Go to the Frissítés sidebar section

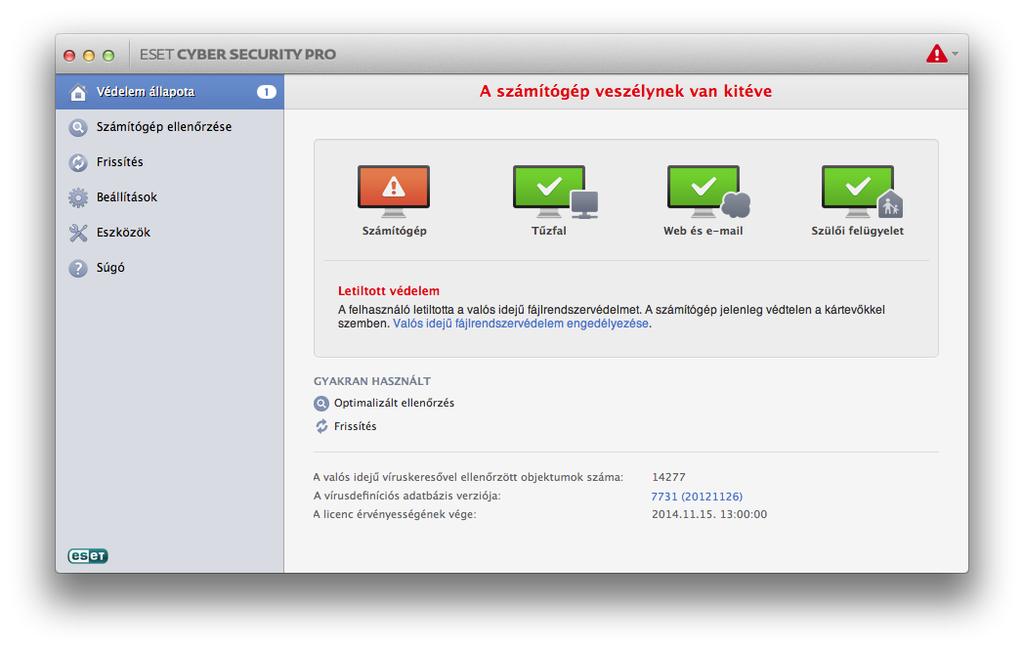170,162
